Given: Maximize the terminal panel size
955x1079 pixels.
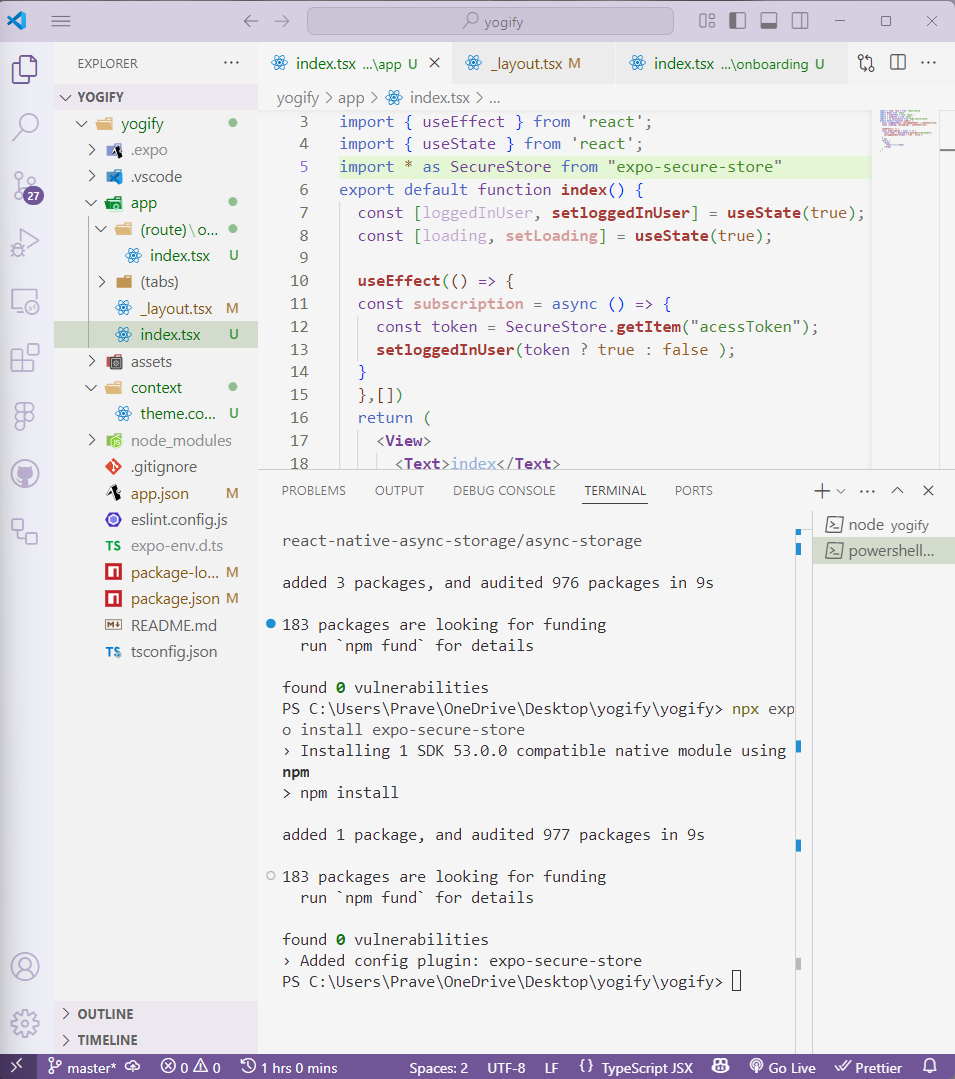Looking at the screenshot, I should click(897, 491).
